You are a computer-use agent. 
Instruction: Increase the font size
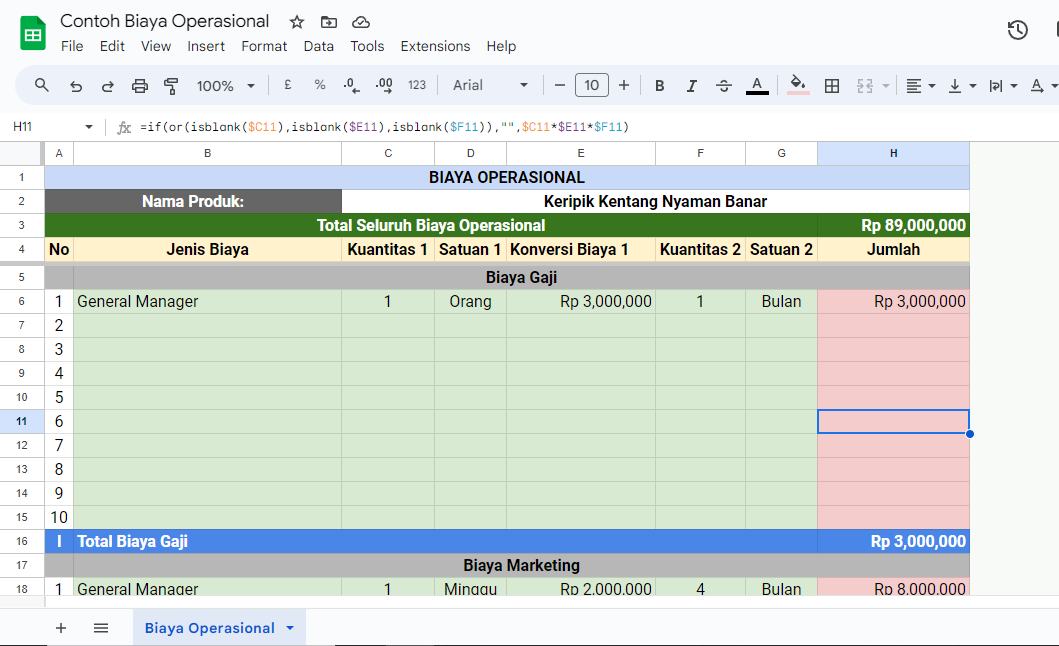pyautogui.click(x=624, y=85)
